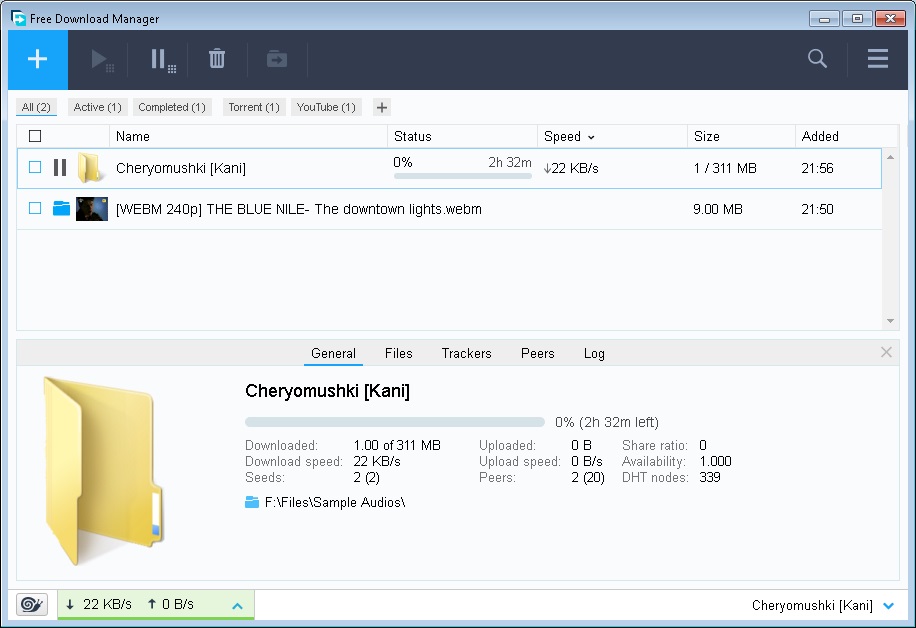Viewport: 916px width, 628px height.
Task: Click the details panel progress bar
Action: [x=395, y=422]
